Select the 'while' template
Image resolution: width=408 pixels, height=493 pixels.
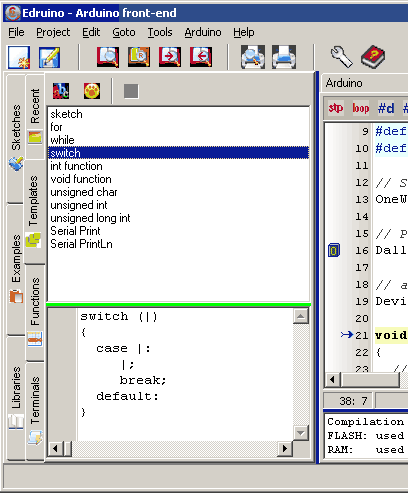pyautogui.click(x=178, y=140)
